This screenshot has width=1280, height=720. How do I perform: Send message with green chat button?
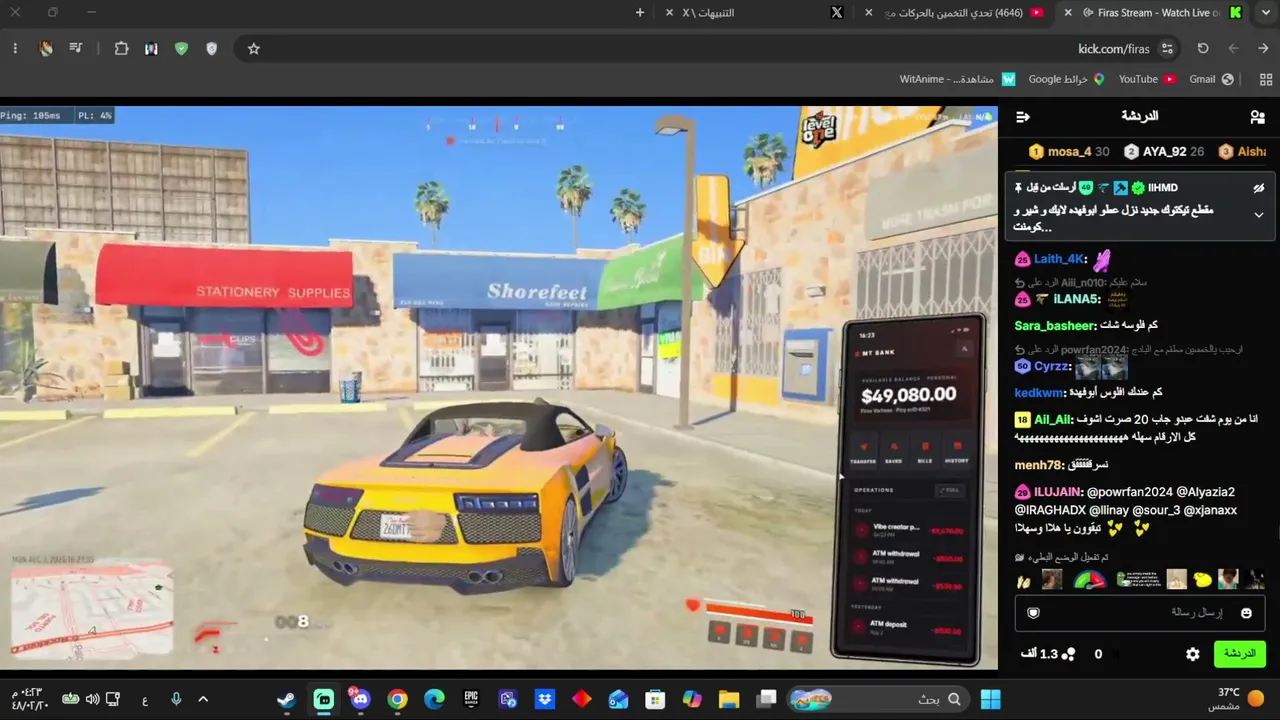[1240, 654]
